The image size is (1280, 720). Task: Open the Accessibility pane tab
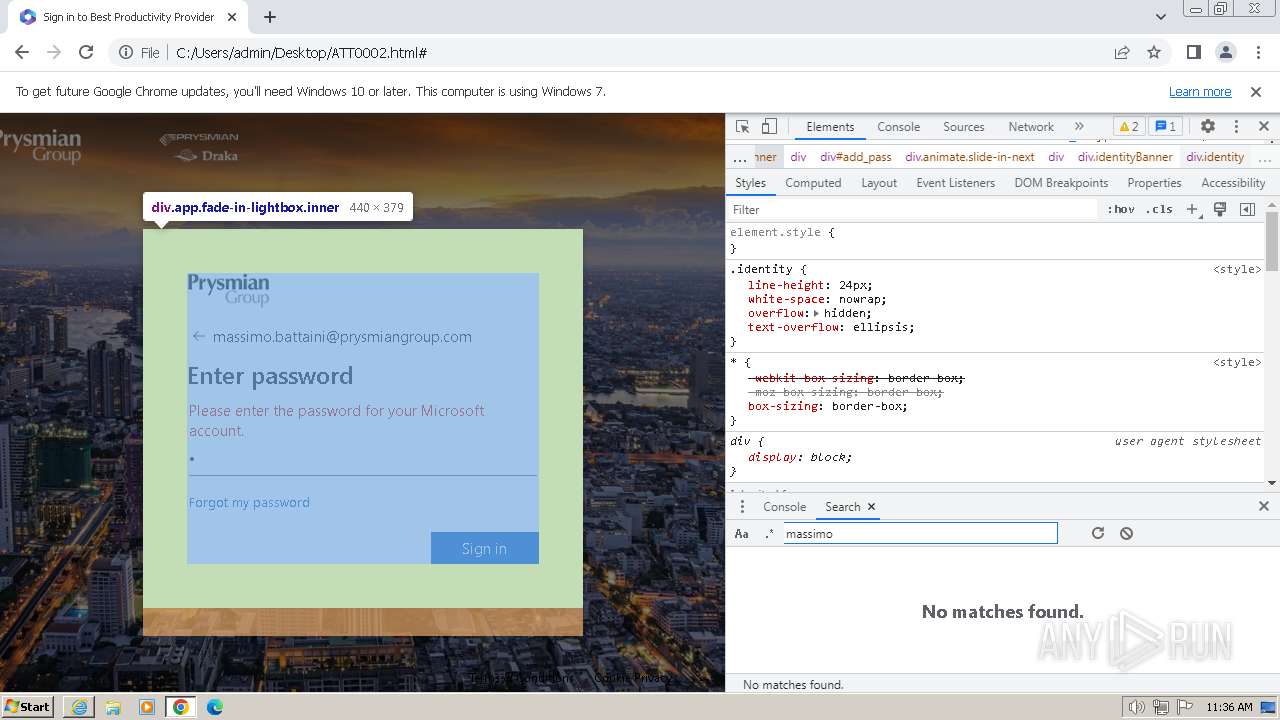pyautogui.click(x=1233, y=183)
